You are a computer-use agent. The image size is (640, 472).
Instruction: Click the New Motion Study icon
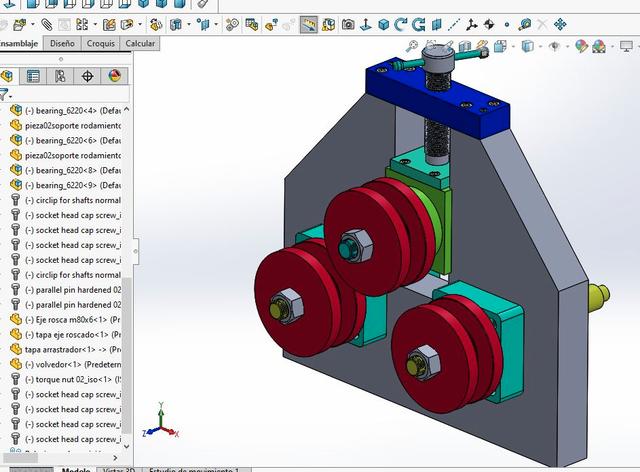tap(232, 25)
